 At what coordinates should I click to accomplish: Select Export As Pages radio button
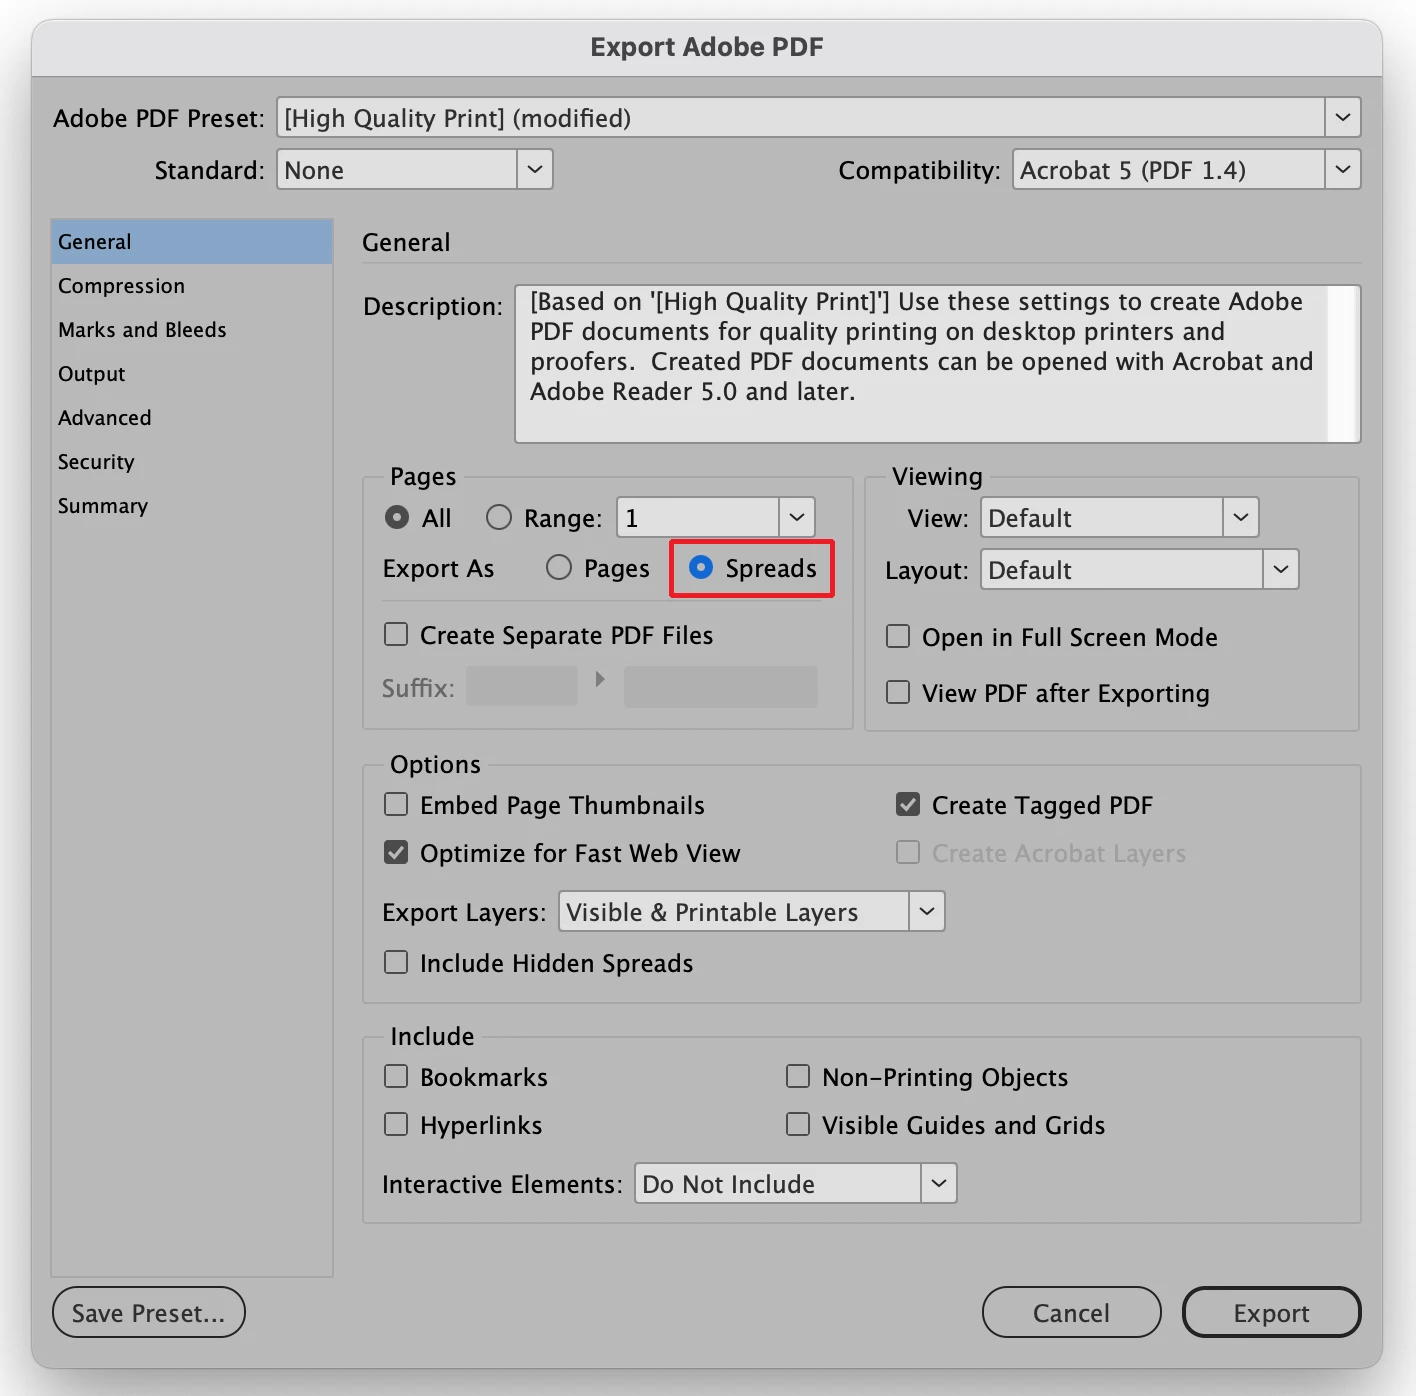559,567
